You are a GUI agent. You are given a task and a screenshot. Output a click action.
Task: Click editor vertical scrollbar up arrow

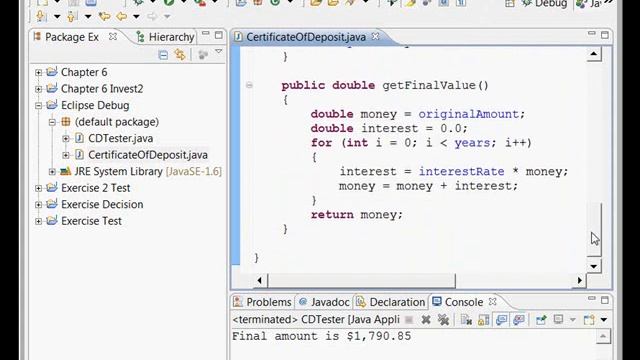tap(594, 54)
